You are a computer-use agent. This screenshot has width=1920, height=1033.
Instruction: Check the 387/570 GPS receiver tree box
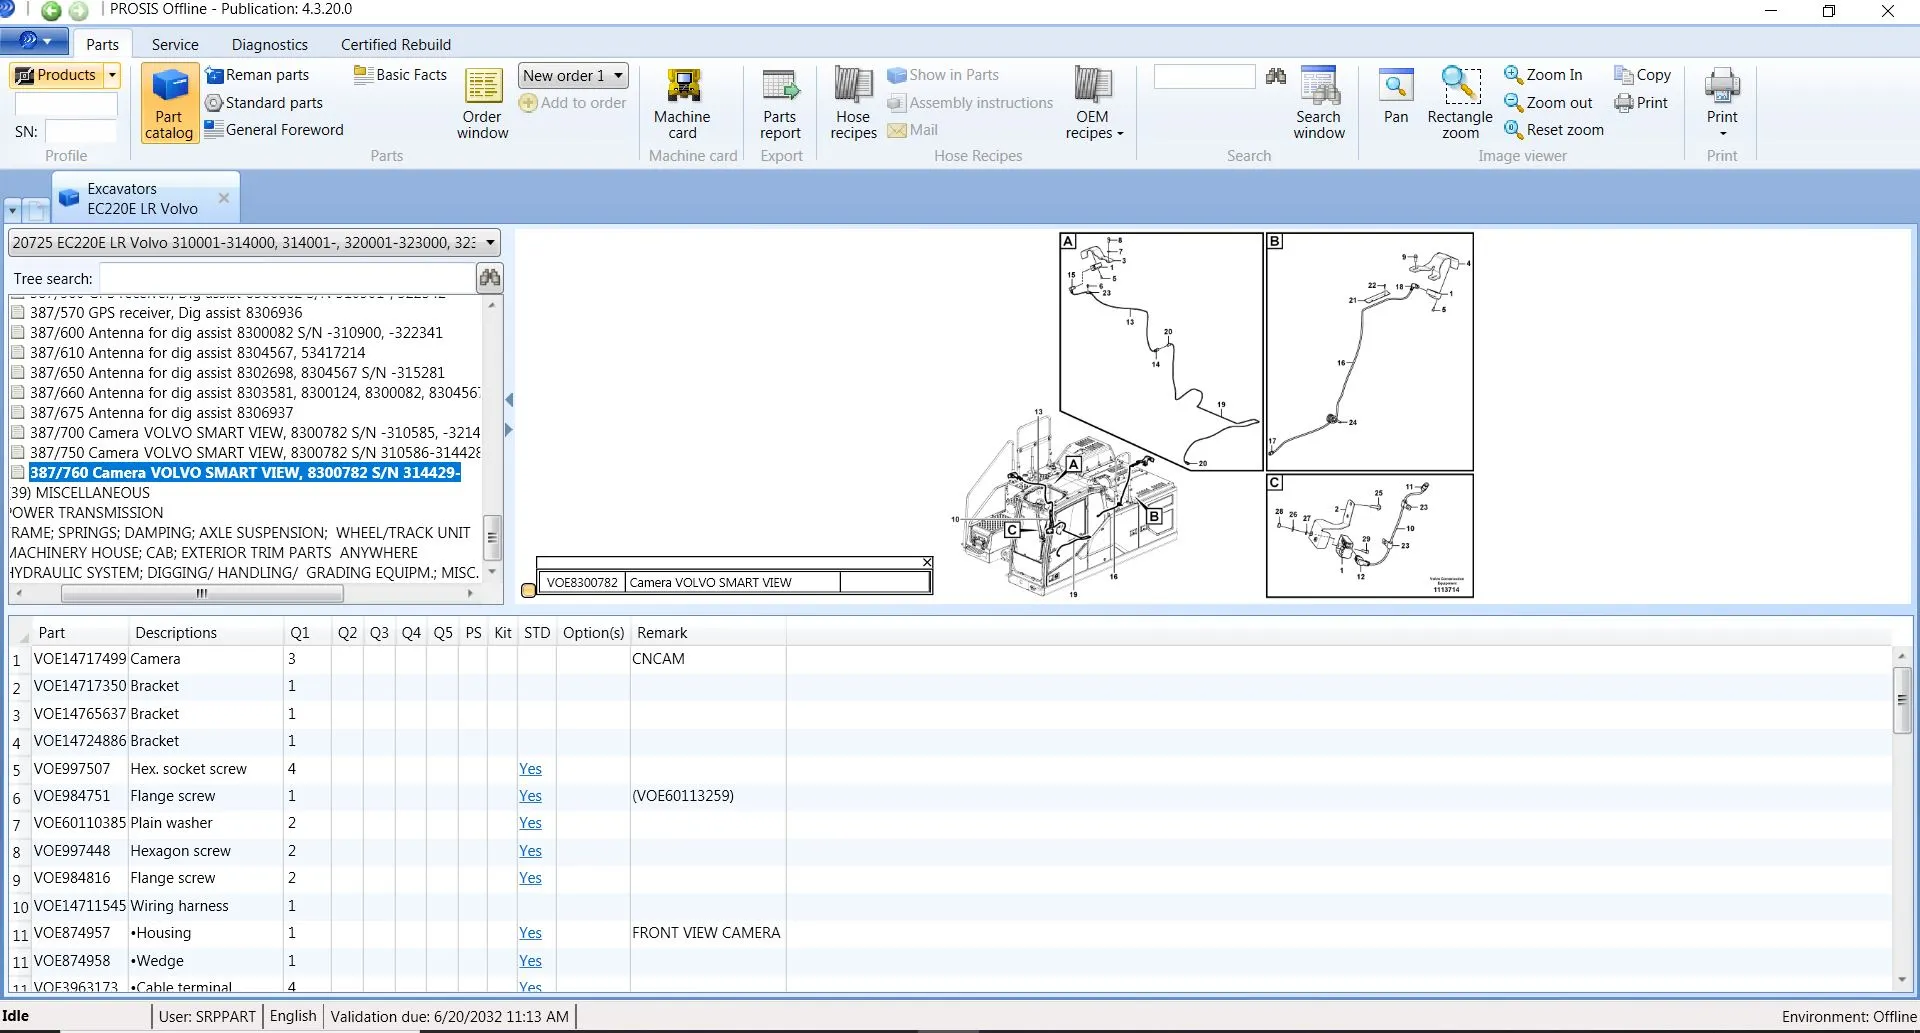click(18, 313)
